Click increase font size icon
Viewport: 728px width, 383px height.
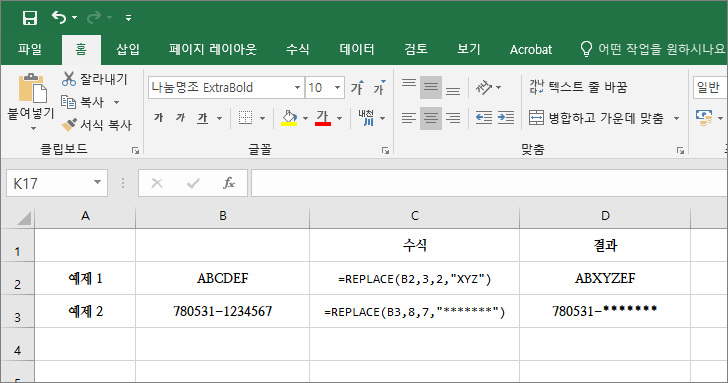click(x=357, y=87)
